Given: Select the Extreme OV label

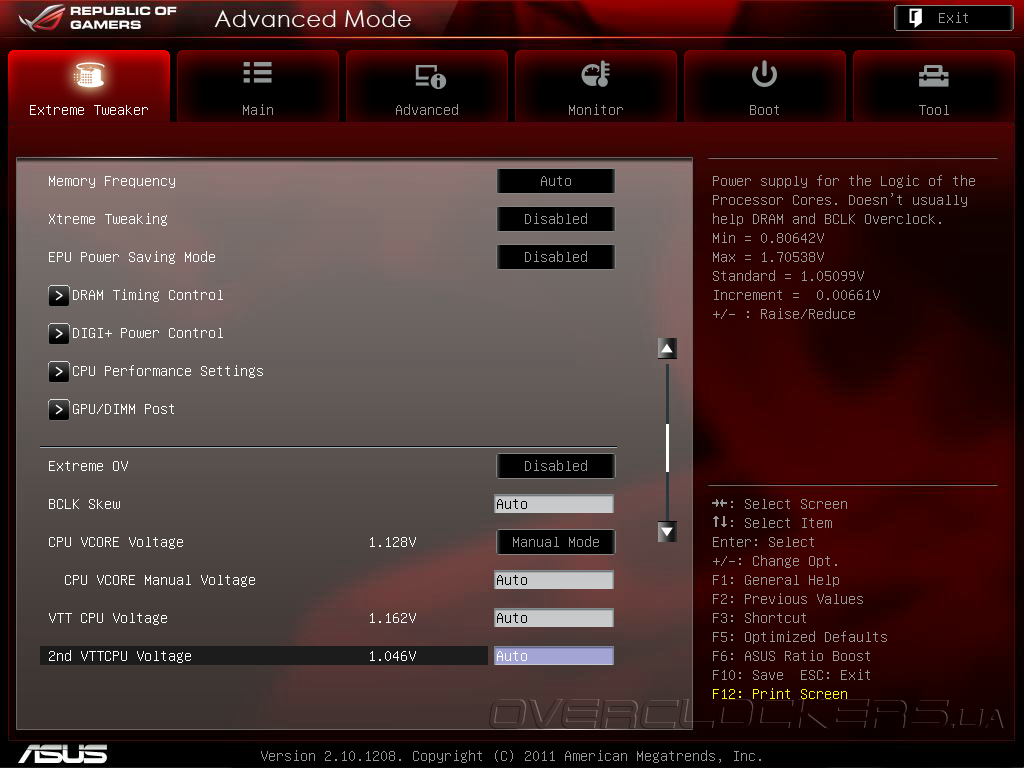Looking at the screenshot, I should pyautogui.click(x=88, y=466).
